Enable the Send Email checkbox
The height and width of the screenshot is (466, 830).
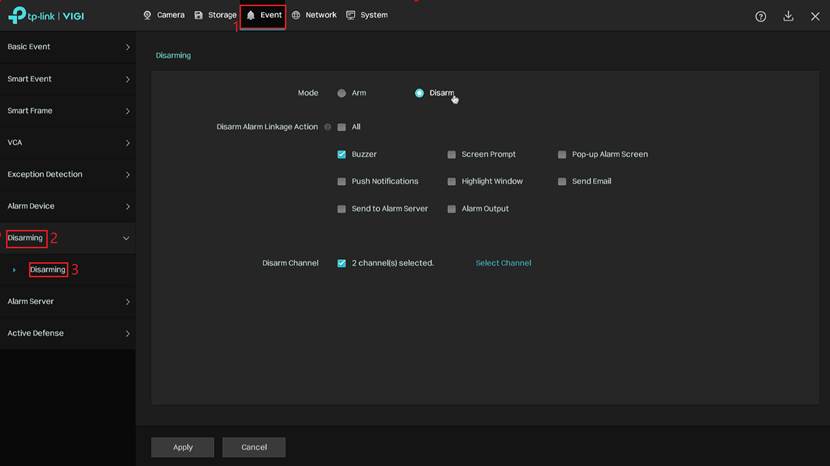click(562, 182)
